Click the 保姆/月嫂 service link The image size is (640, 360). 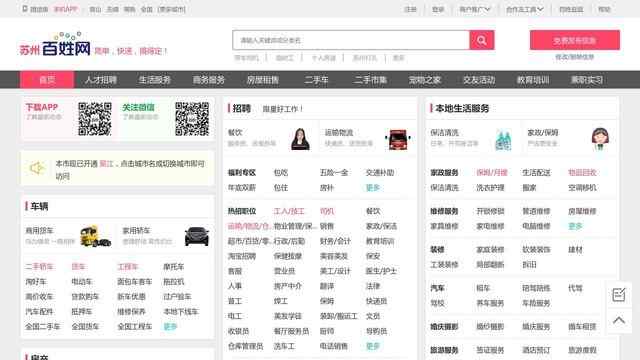[492, 173]
